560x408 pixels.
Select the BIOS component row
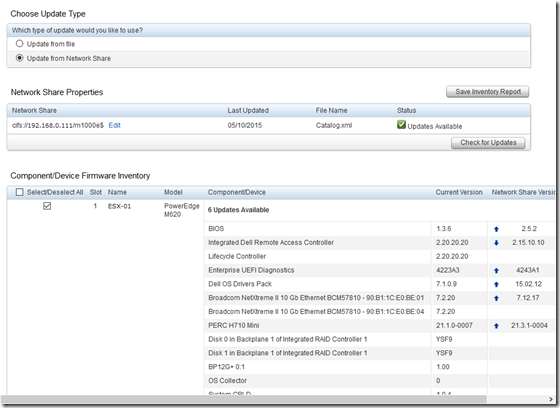379,229
